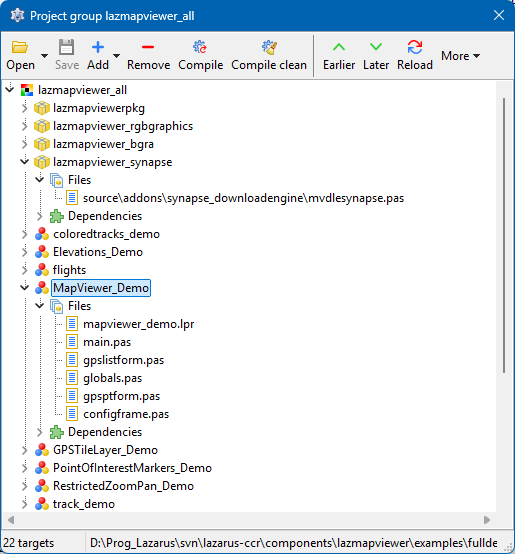Click the horizontal scrollbar right arrow

[487, 520]
